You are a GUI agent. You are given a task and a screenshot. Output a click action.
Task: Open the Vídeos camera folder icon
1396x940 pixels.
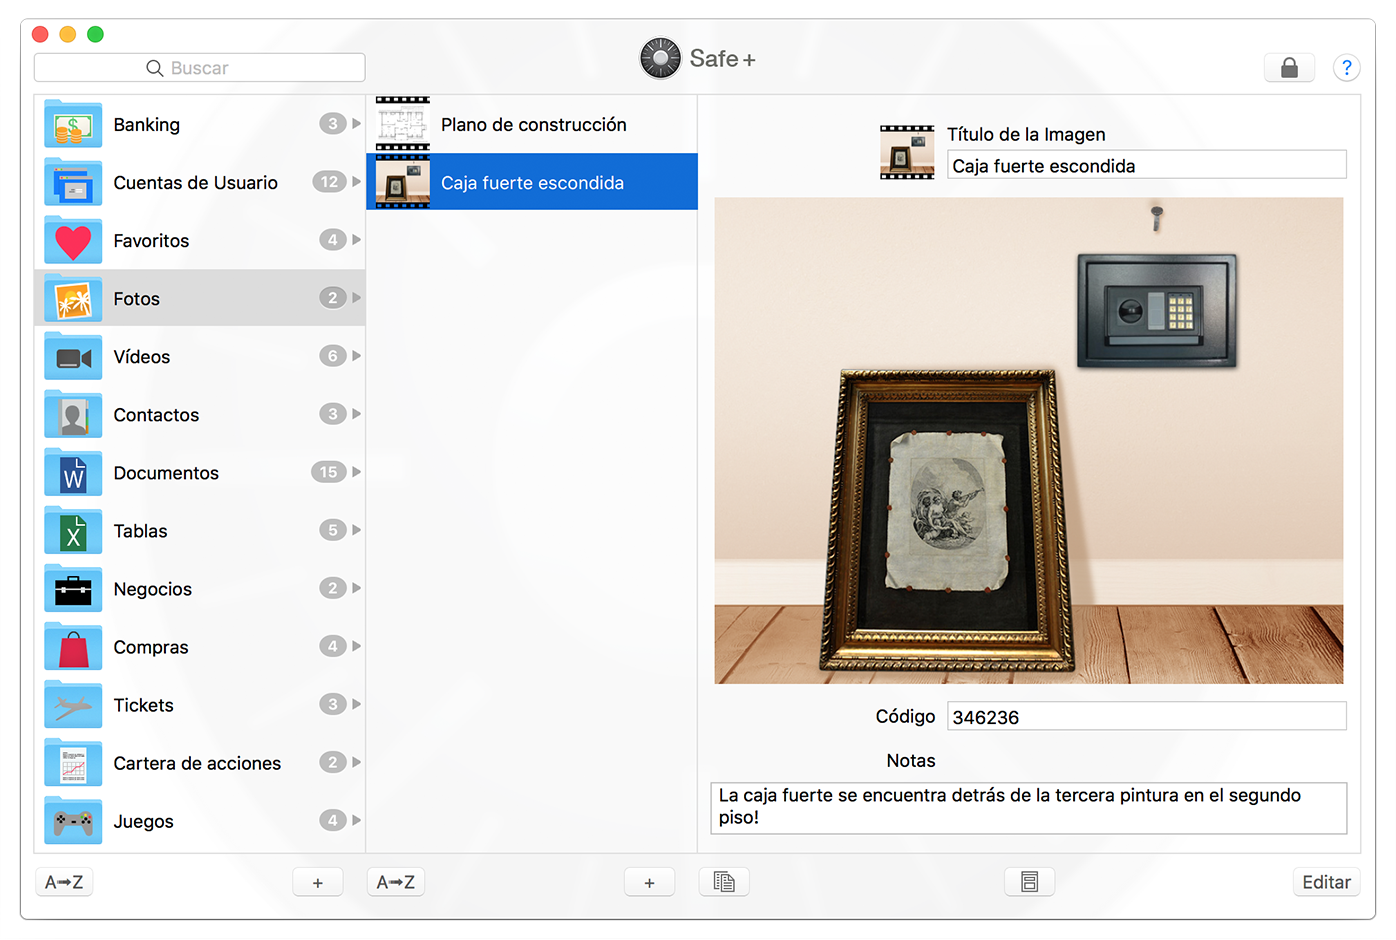pos(73,356)
